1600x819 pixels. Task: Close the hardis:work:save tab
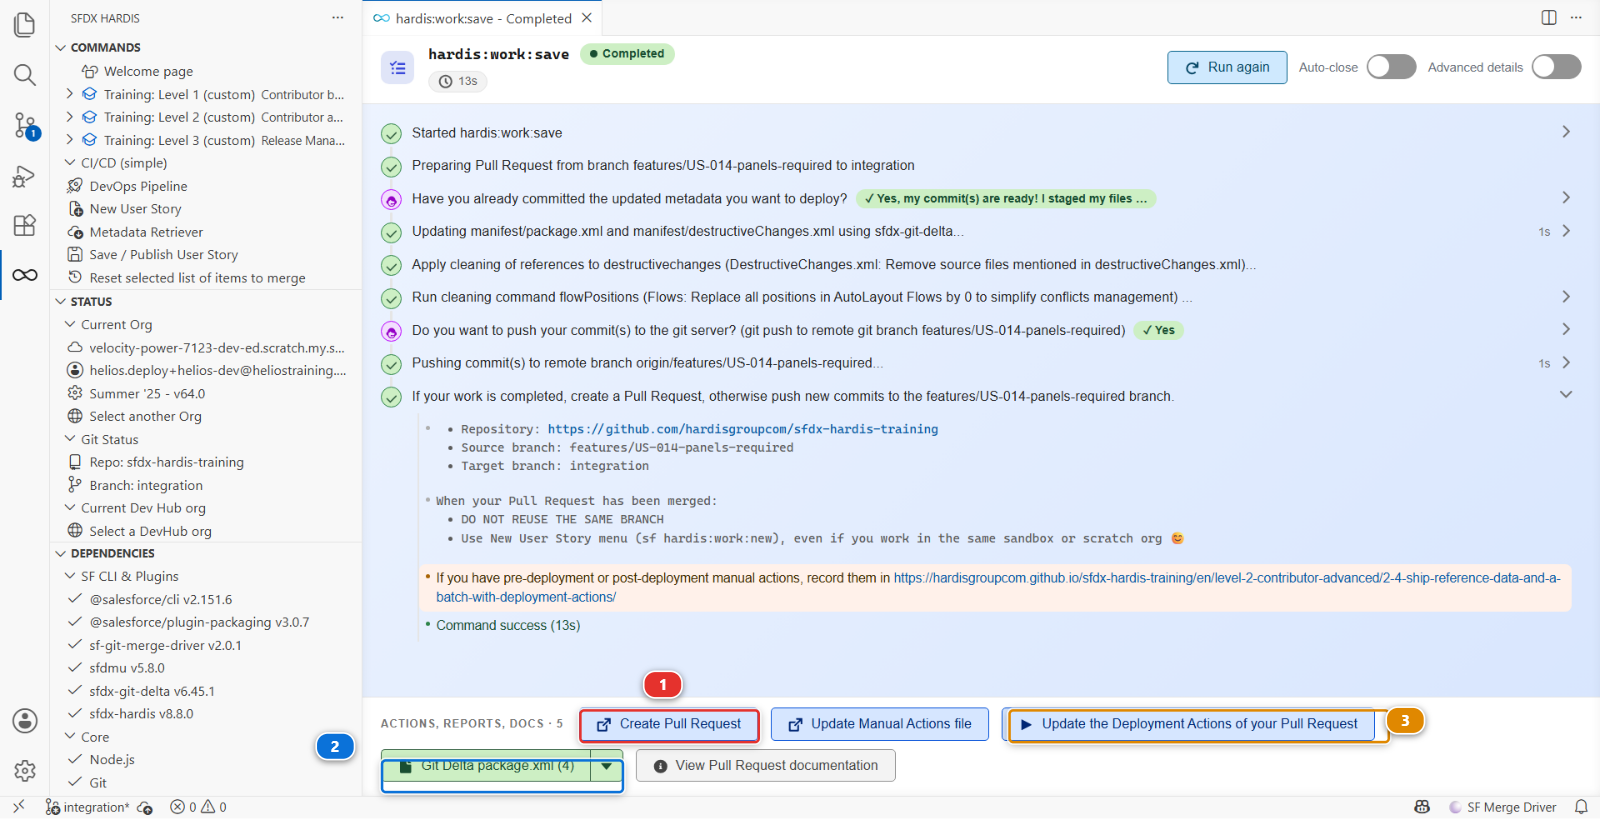[x=587, y=18]
